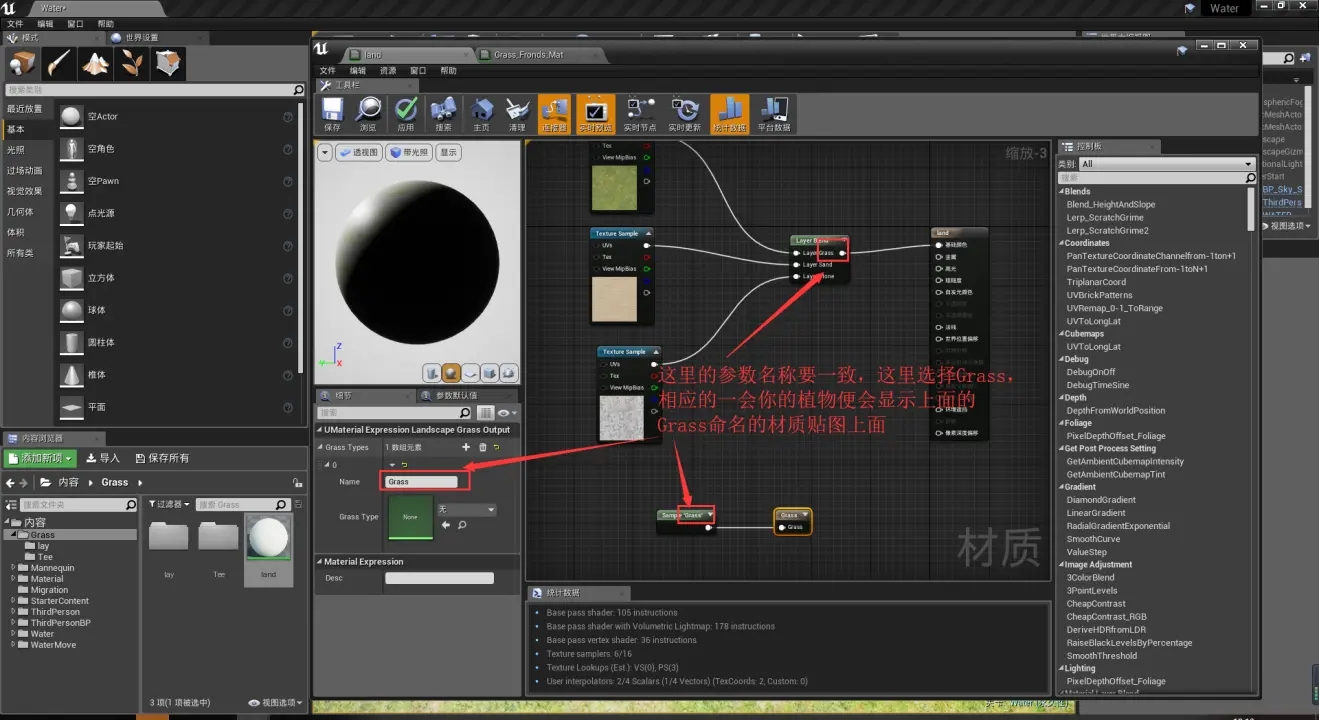Select the foliage mode icon
Viewport: 1319px width, 720px height.
point(132,63)
